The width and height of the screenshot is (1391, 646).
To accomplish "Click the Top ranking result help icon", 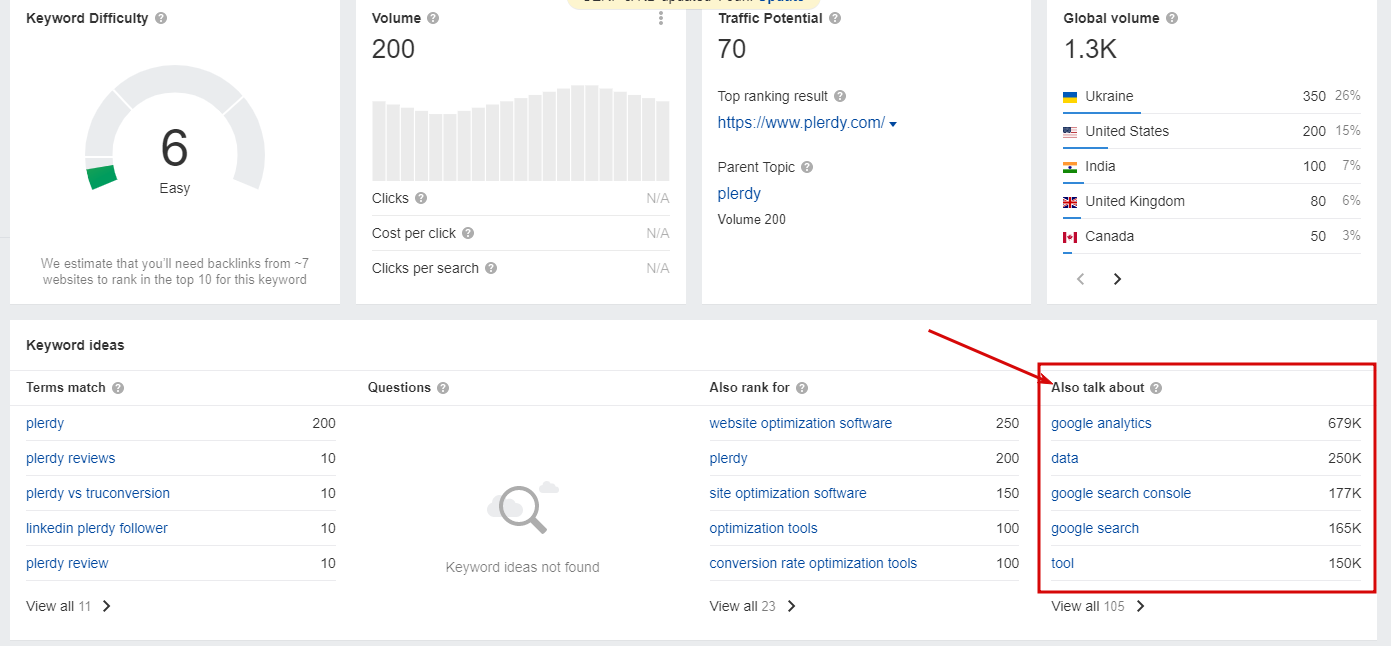I will pos(840,96).
